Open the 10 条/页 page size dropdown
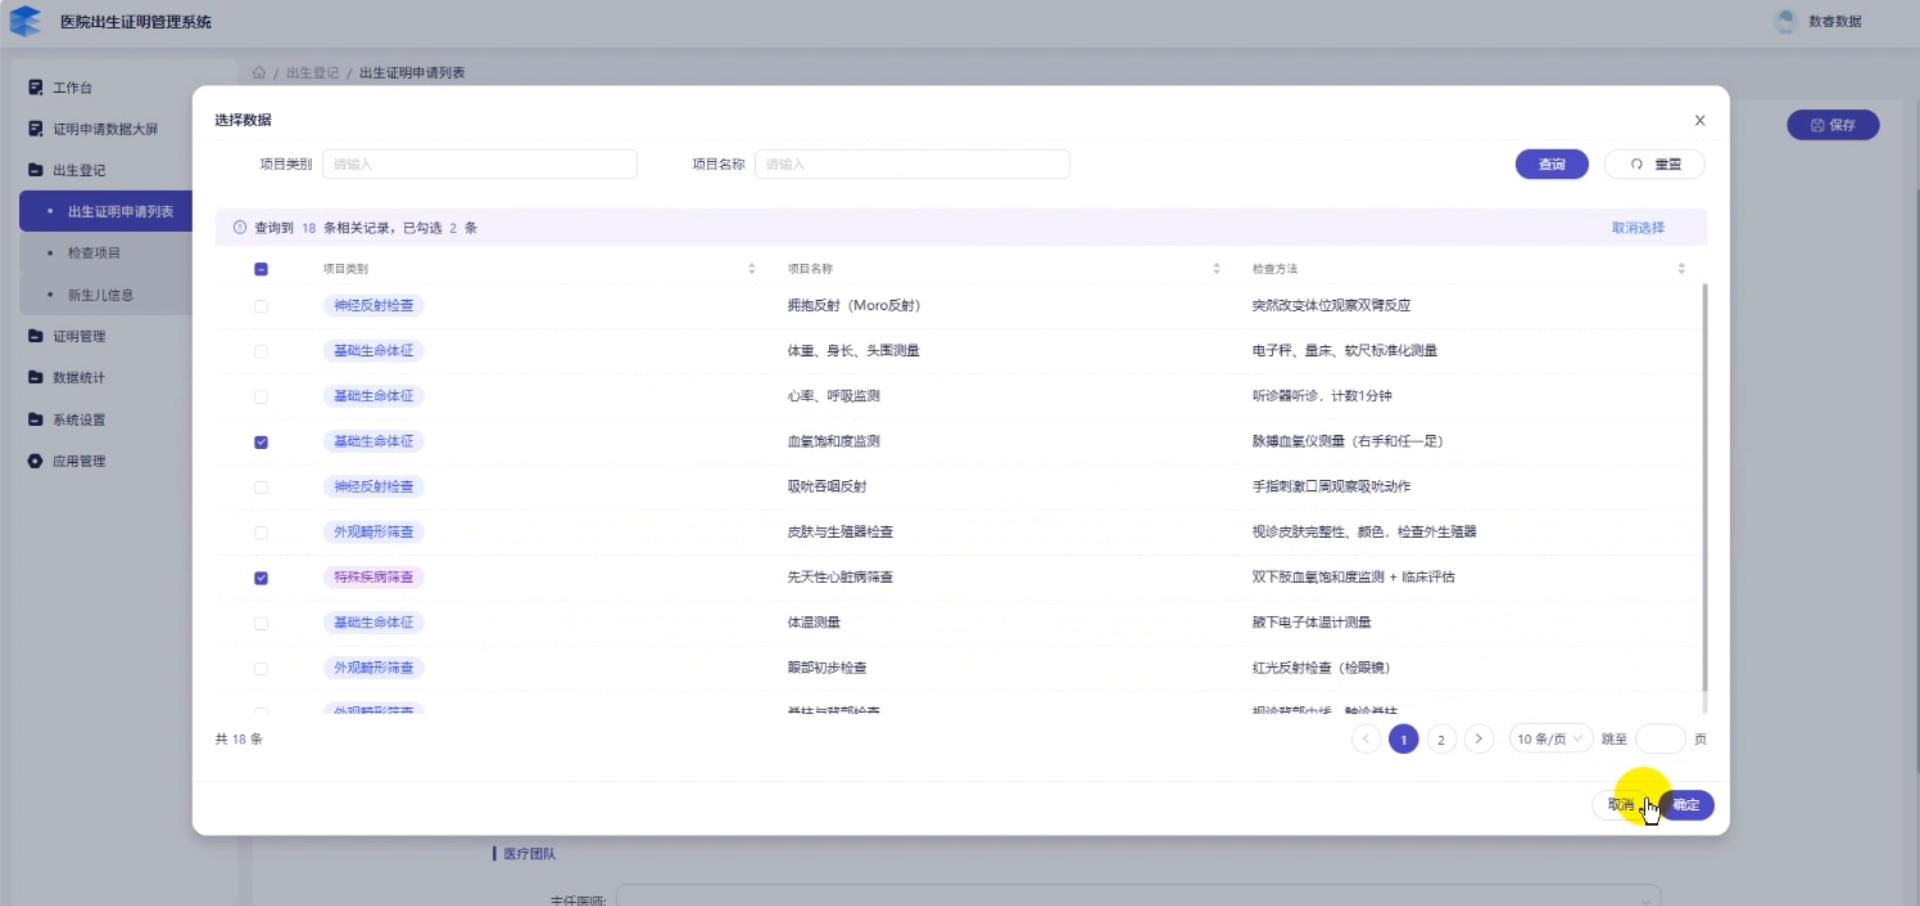This screenshot has height=906, width=1920. [1550, 739]
